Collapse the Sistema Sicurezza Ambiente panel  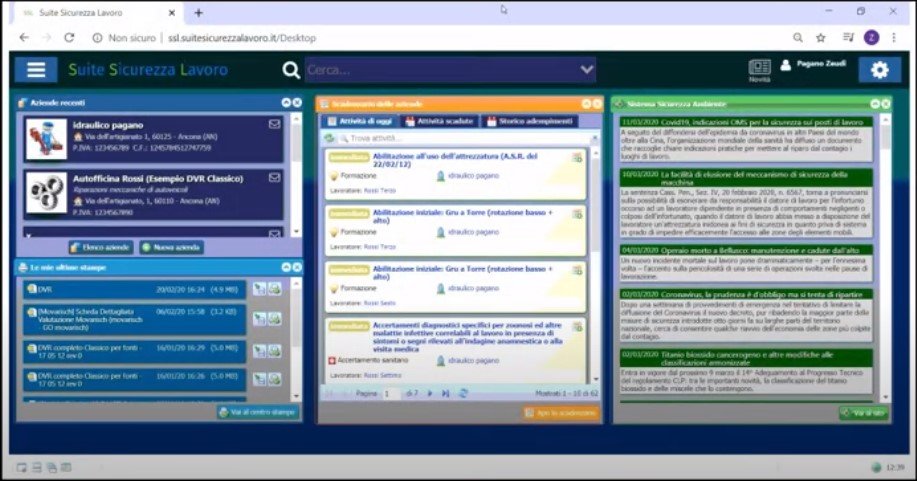(874, 103)
